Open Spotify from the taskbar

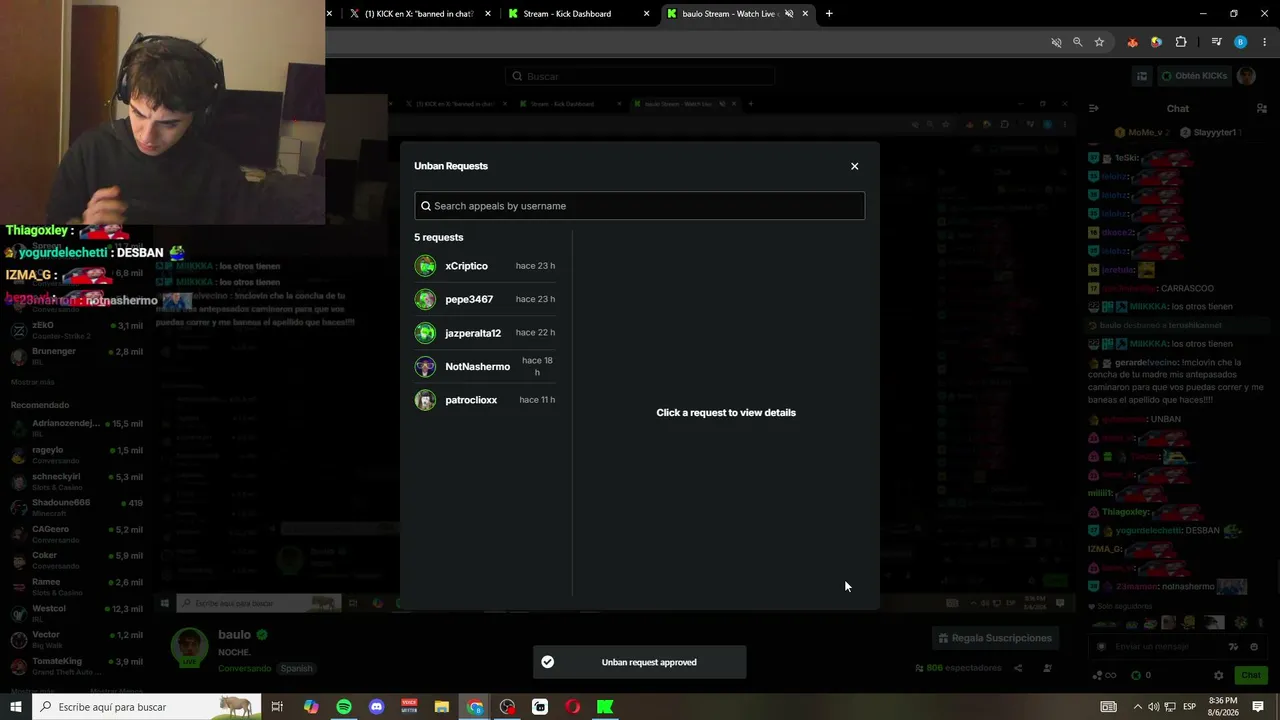point(344,707)
